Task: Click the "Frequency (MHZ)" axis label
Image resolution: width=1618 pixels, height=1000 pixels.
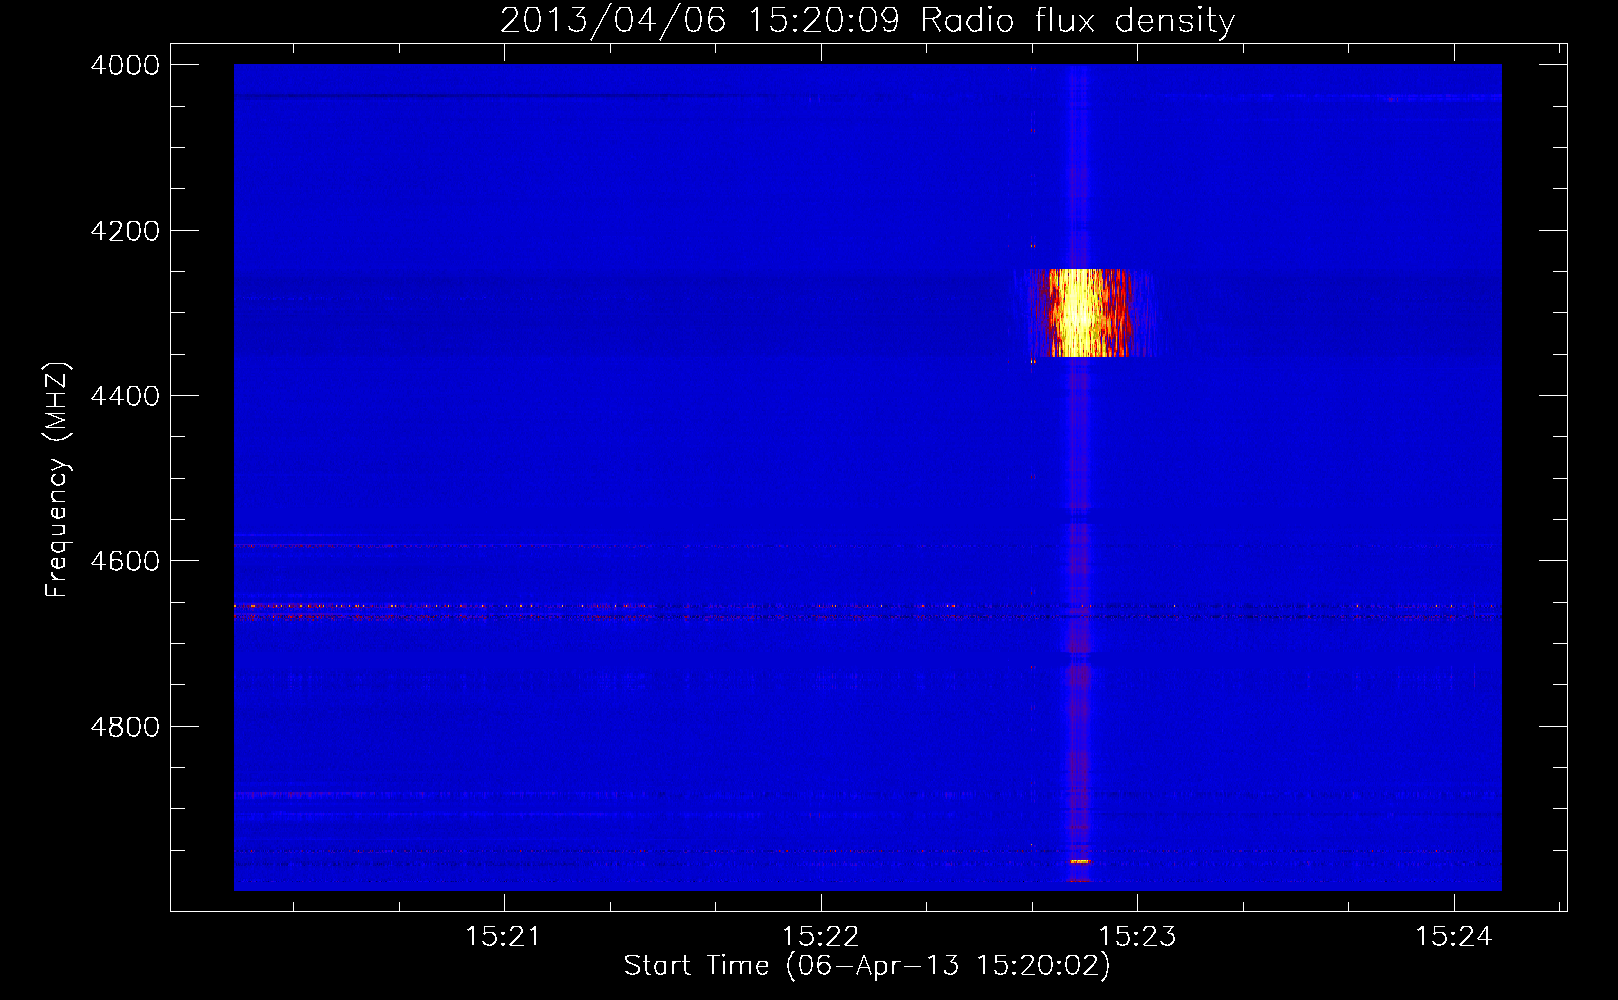Action: coord(58,480)
